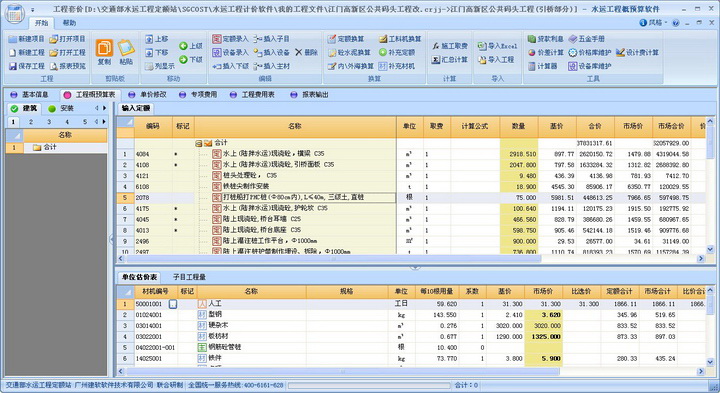Click 插入主材 in edit group
720x393 pixels.
click(x=271, y=66)
